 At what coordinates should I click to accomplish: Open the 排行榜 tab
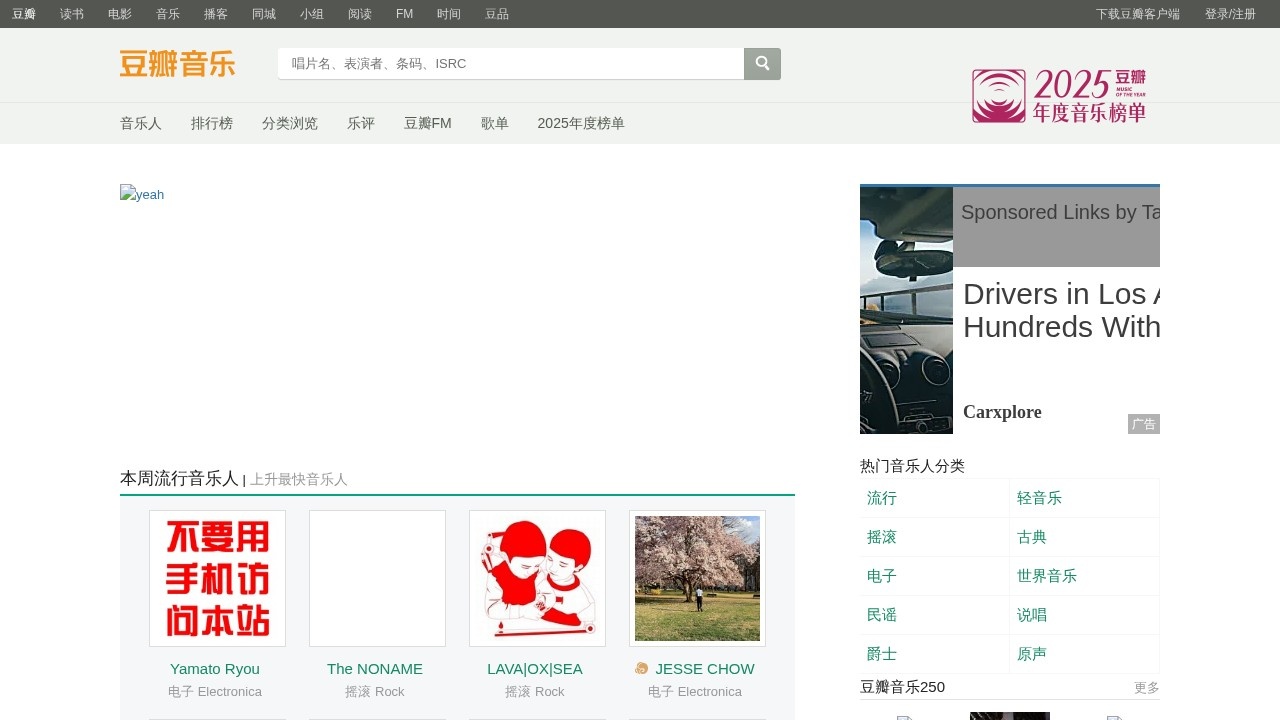pos(212,123)
